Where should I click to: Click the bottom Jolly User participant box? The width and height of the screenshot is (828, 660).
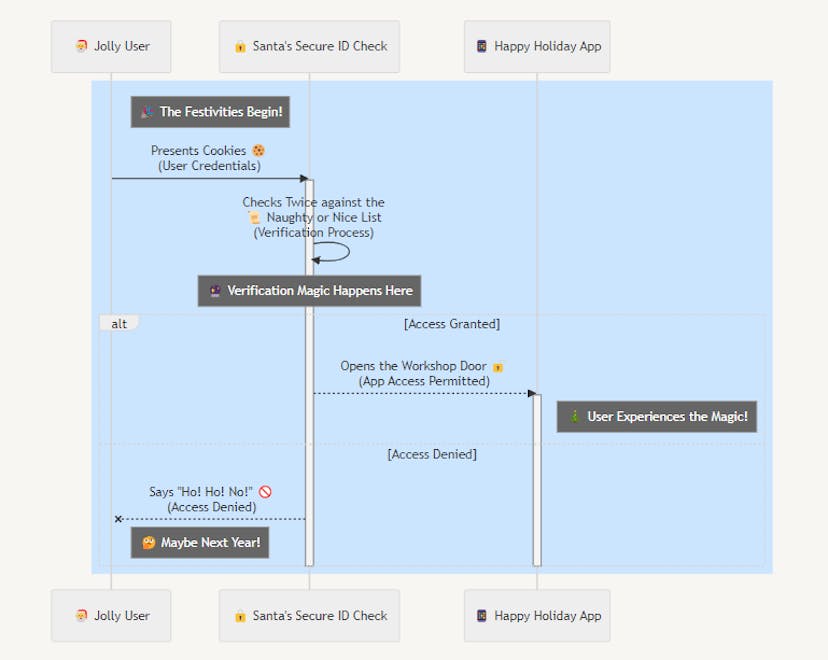tap(111, 616)
